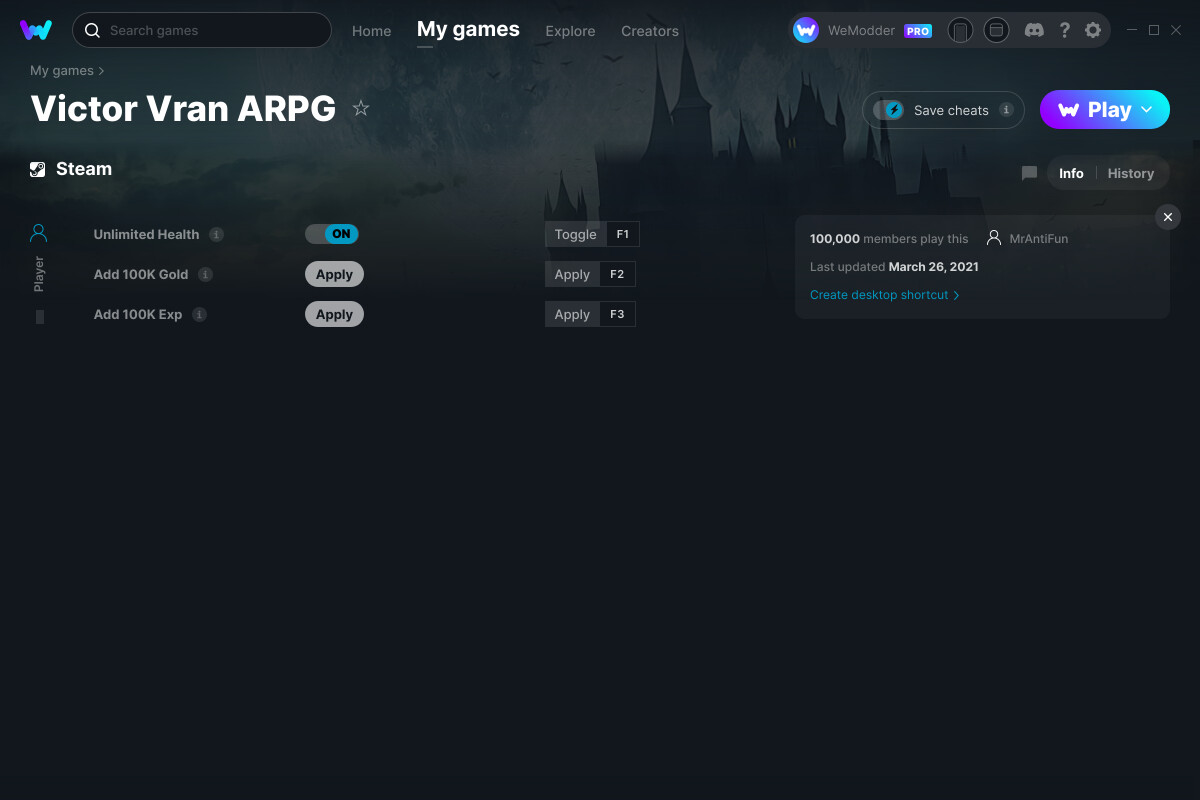Switch to the History tab
Image resolution: width=1200 pixels, height=800 pixels.
[1131, 173]
